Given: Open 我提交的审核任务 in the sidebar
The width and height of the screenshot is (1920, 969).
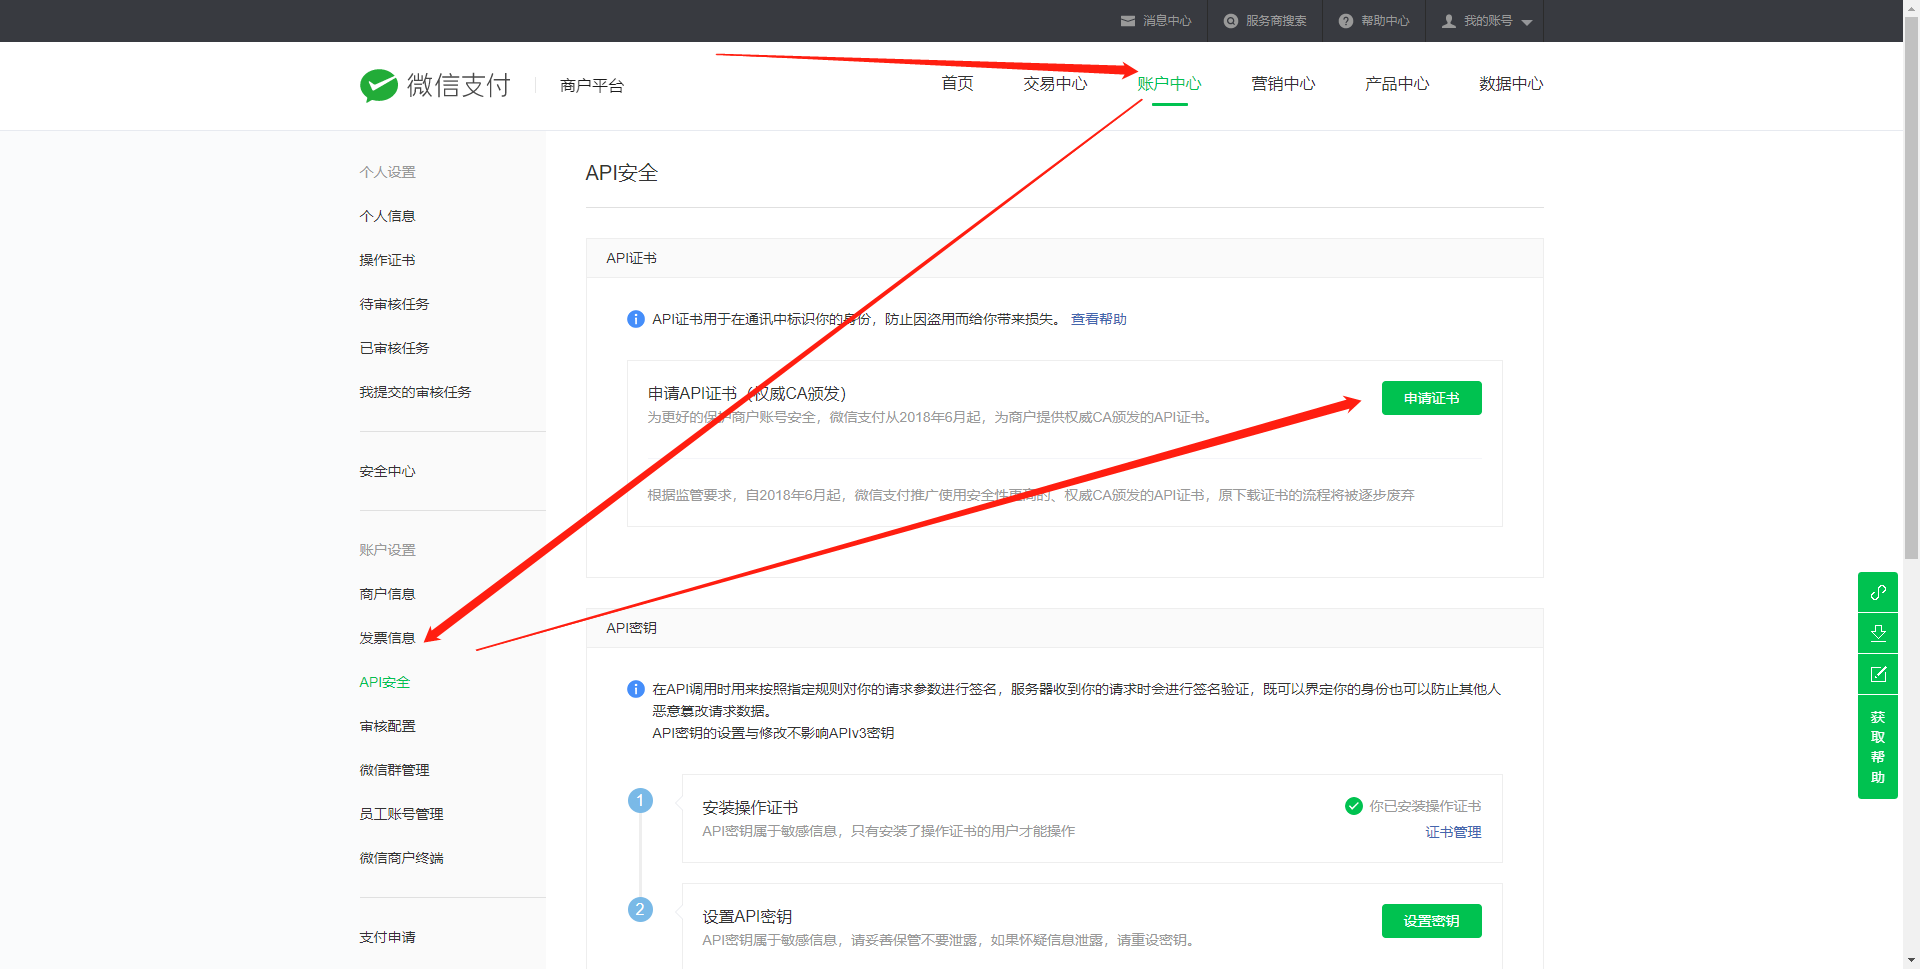Looking at the screenshot, I should 415,392.
